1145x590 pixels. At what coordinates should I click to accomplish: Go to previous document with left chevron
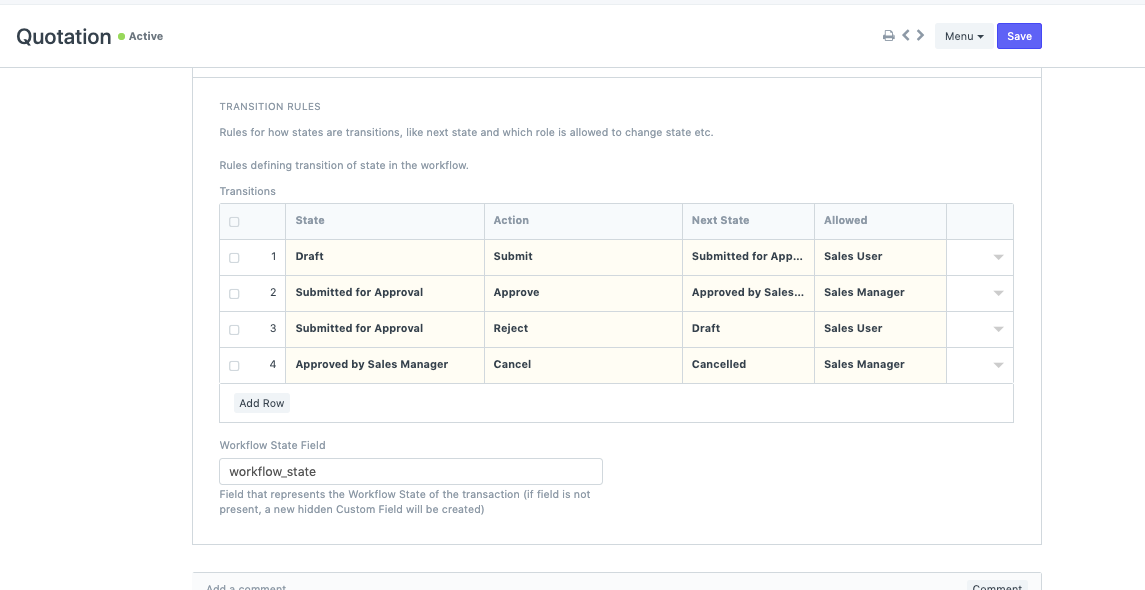905,36
